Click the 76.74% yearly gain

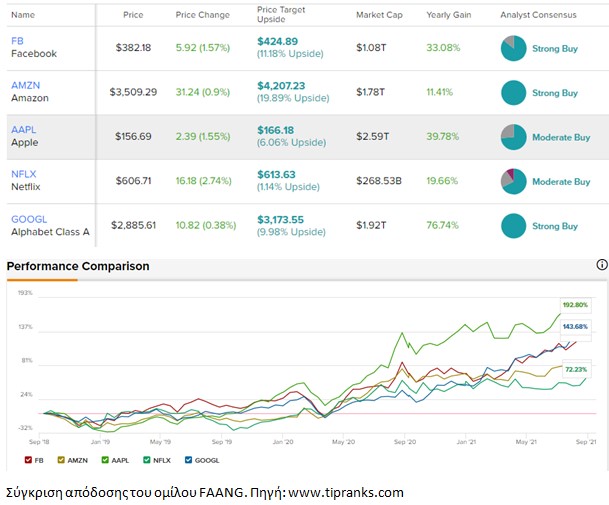point(442,225)
